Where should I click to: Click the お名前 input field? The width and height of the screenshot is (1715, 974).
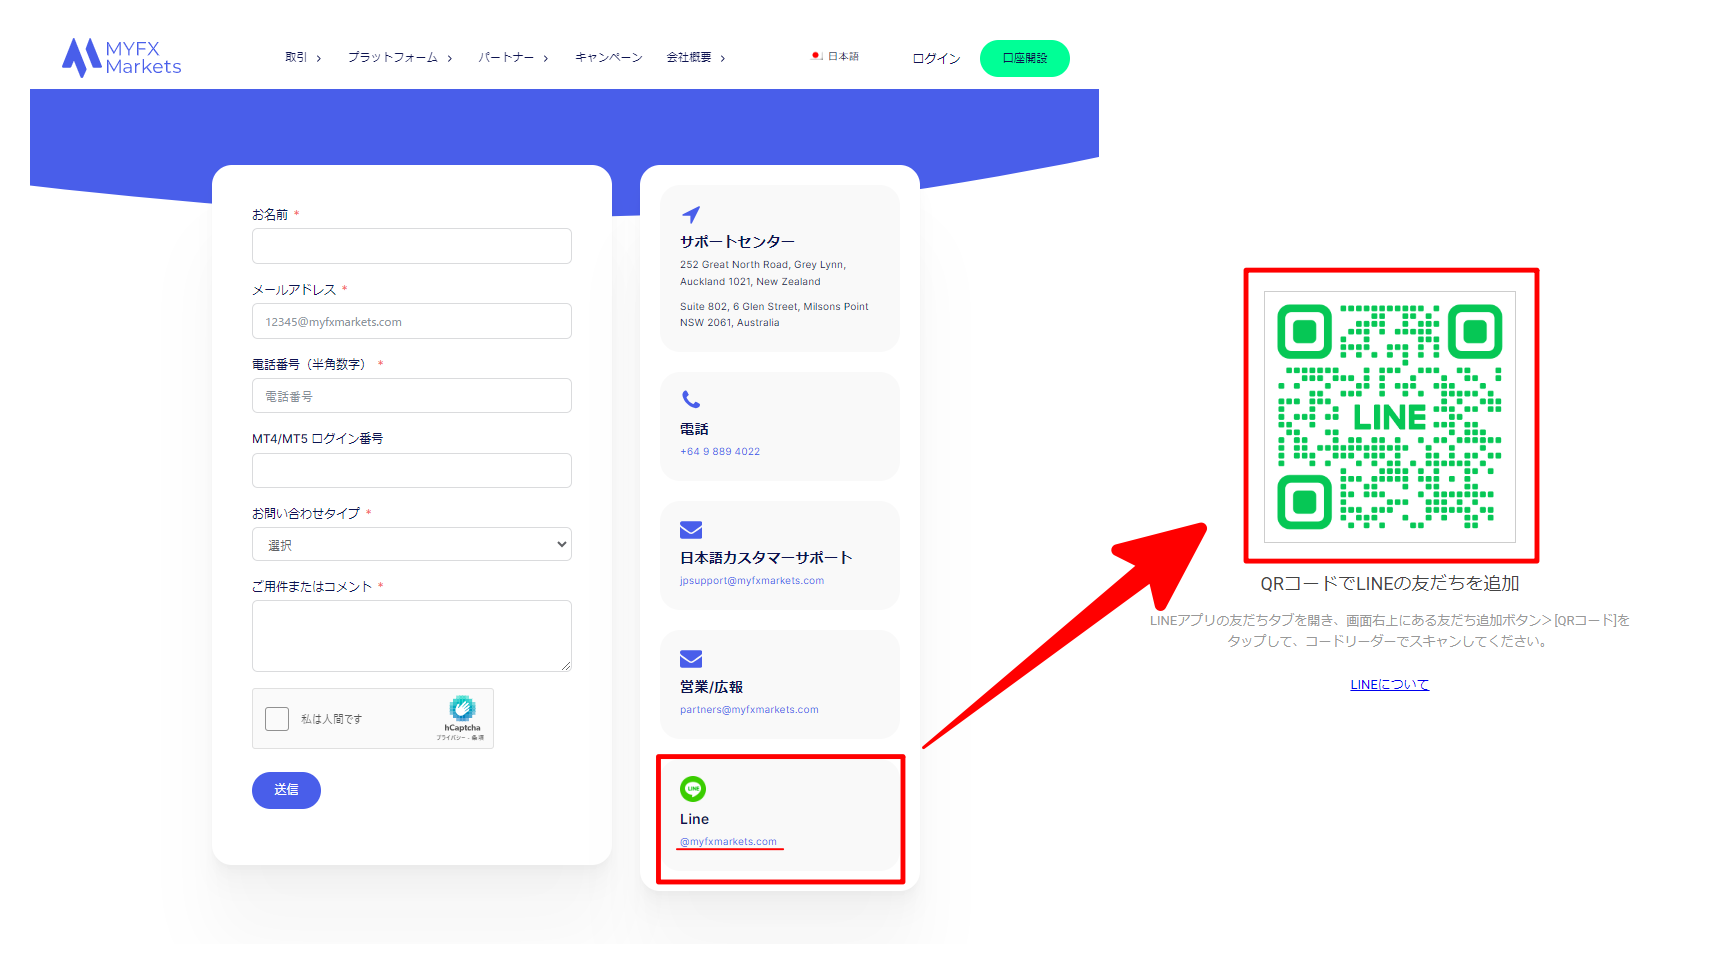click(412, 246)
